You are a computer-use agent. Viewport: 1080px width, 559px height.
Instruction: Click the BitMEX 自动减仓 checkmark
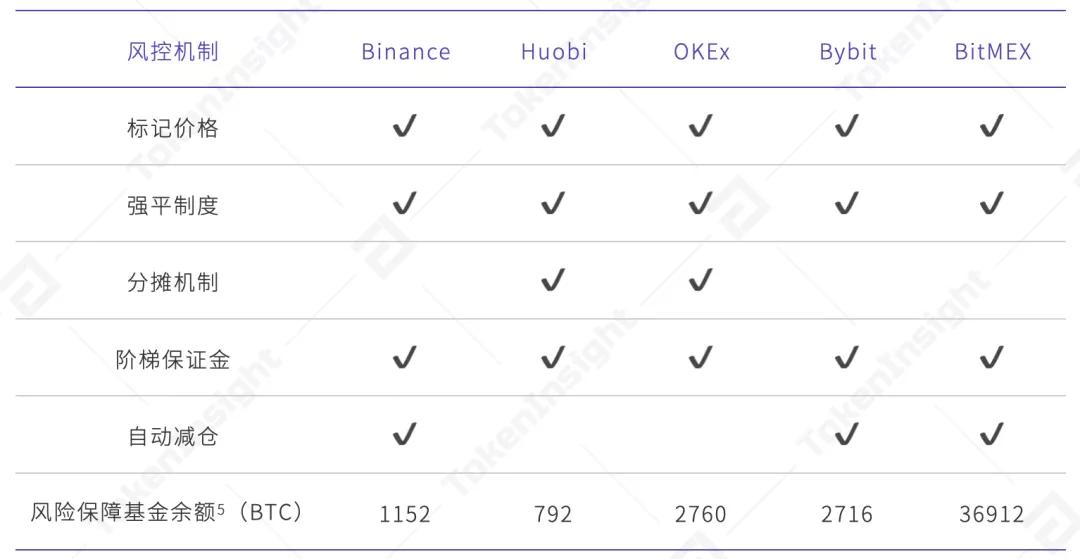(991, 434)
